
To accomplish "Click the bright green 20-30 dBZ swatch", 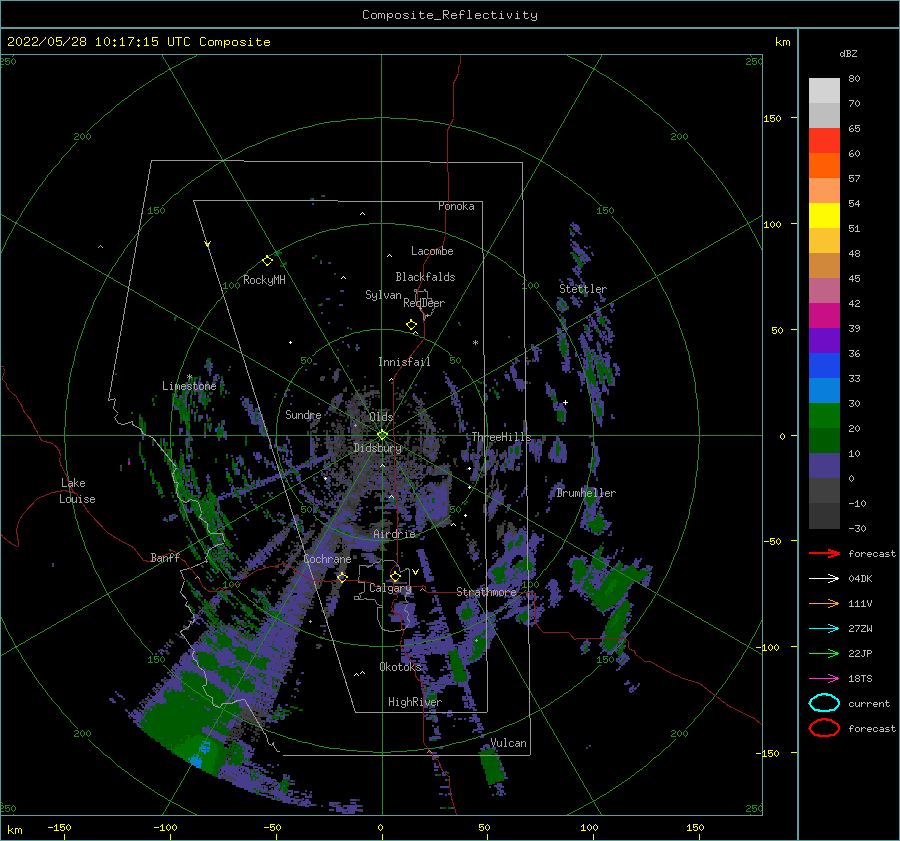I will point(824,416).
